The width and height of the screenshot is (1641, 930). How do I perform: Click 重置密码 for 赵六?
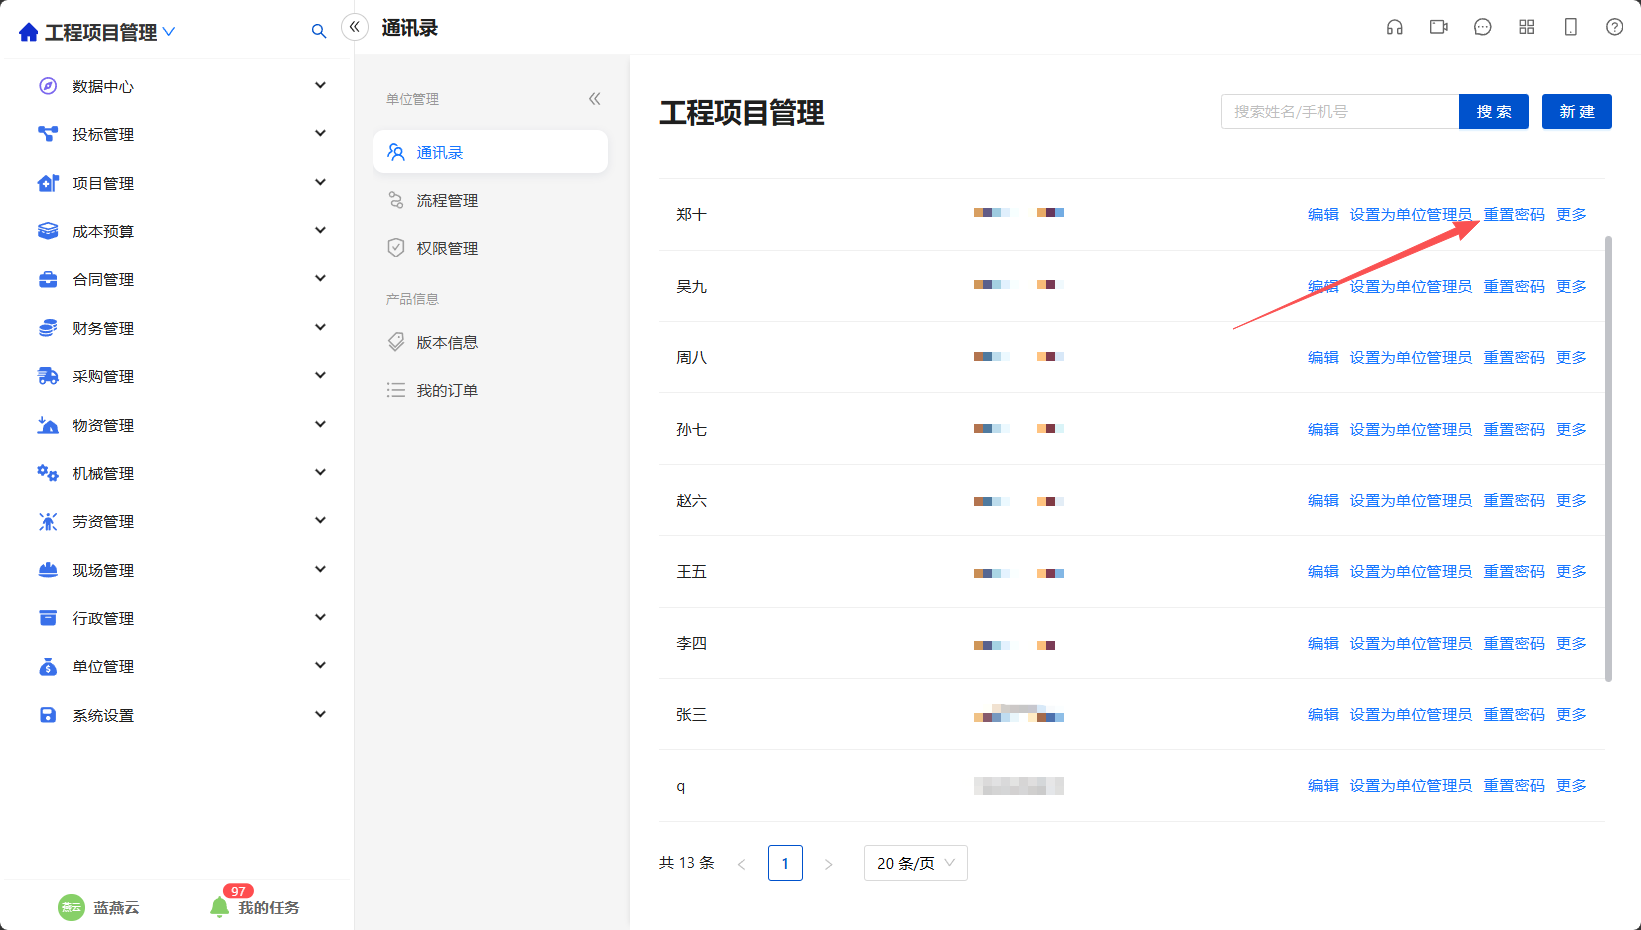click(x=1514, y=500)
